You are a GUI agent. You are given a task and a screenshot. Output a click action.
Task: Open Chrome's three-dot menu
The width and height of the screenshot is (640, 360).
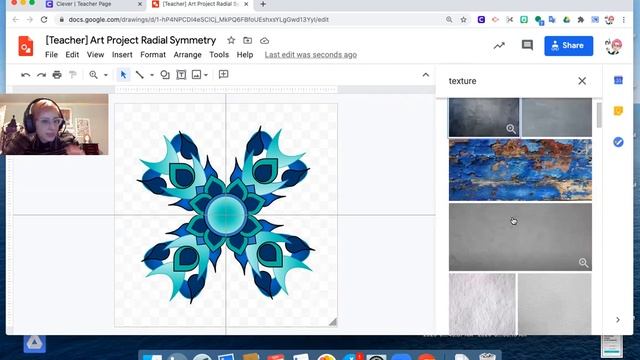click(x=624, y=20)
